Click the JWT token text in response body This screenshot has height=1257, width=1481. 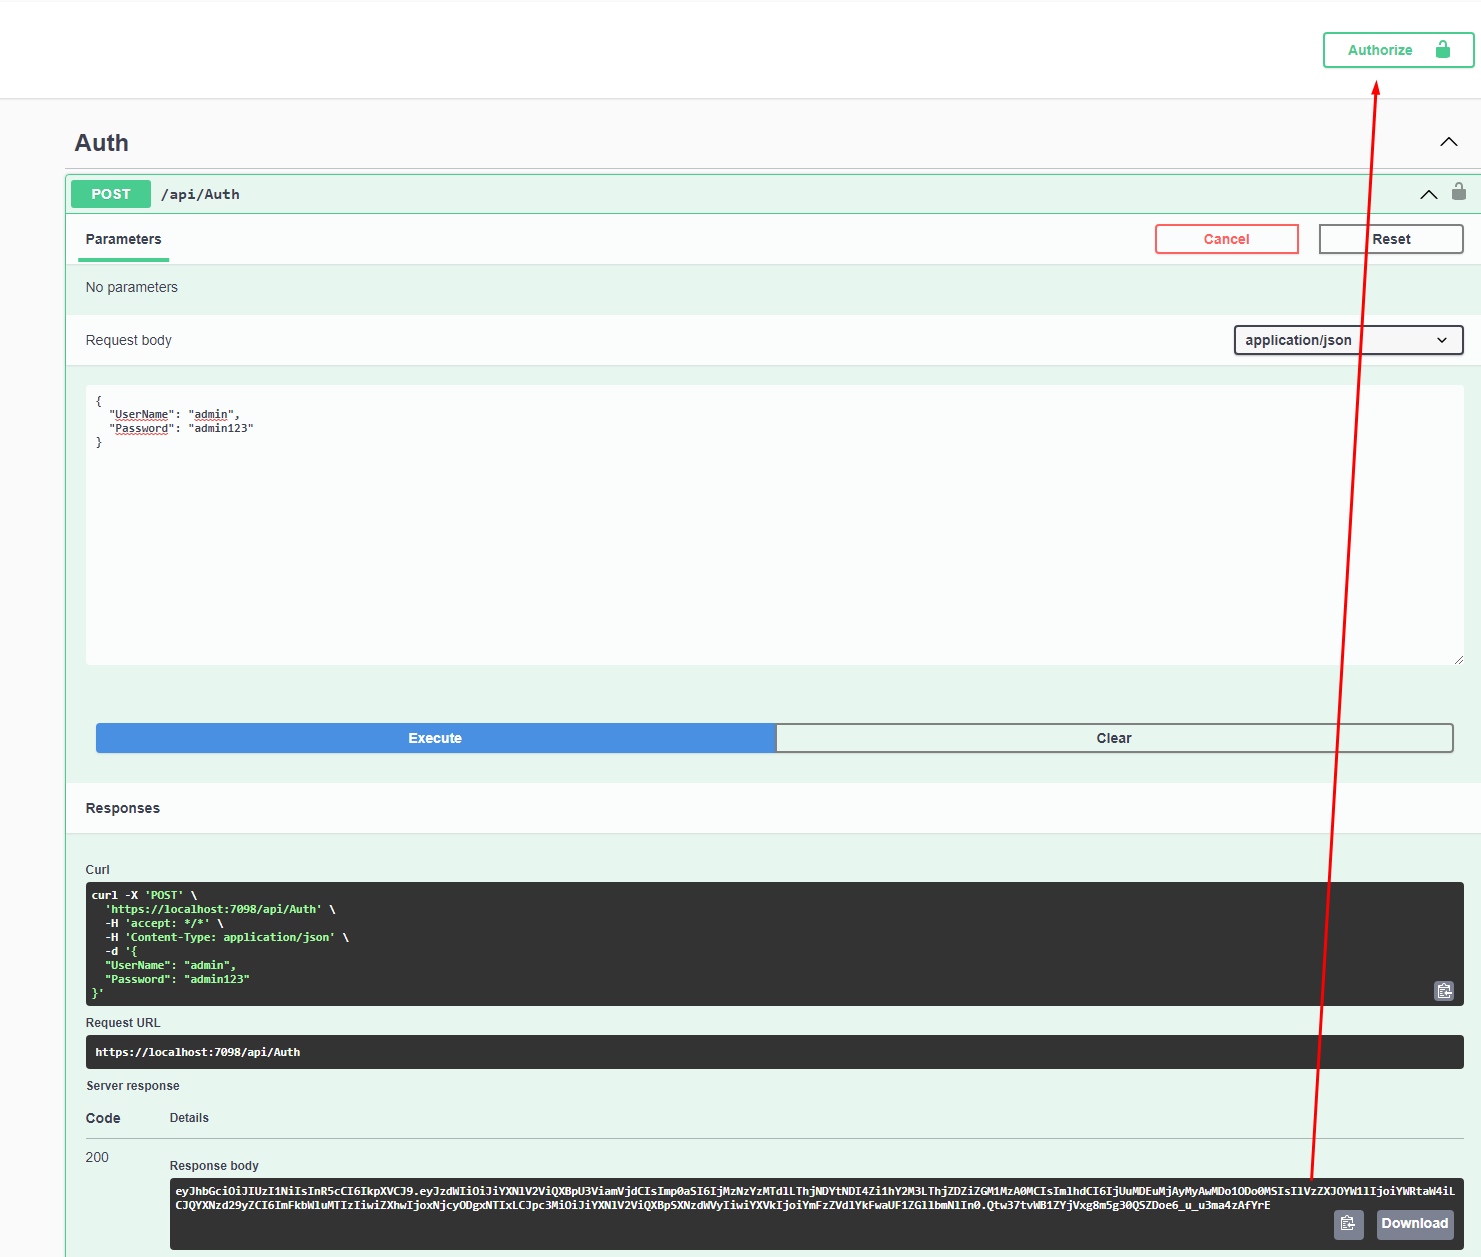point(814,1198)
